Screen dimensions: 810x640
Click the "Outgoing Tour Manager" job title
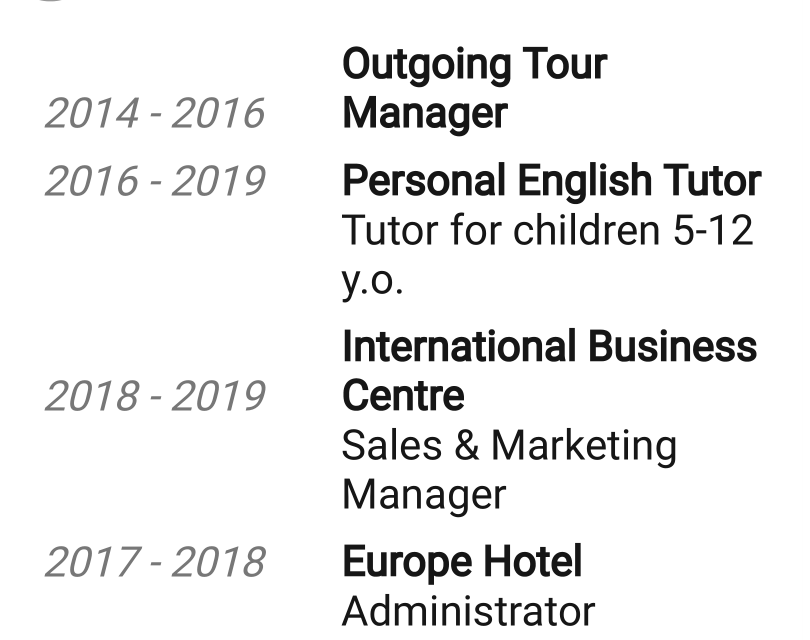tap(474, 89)
